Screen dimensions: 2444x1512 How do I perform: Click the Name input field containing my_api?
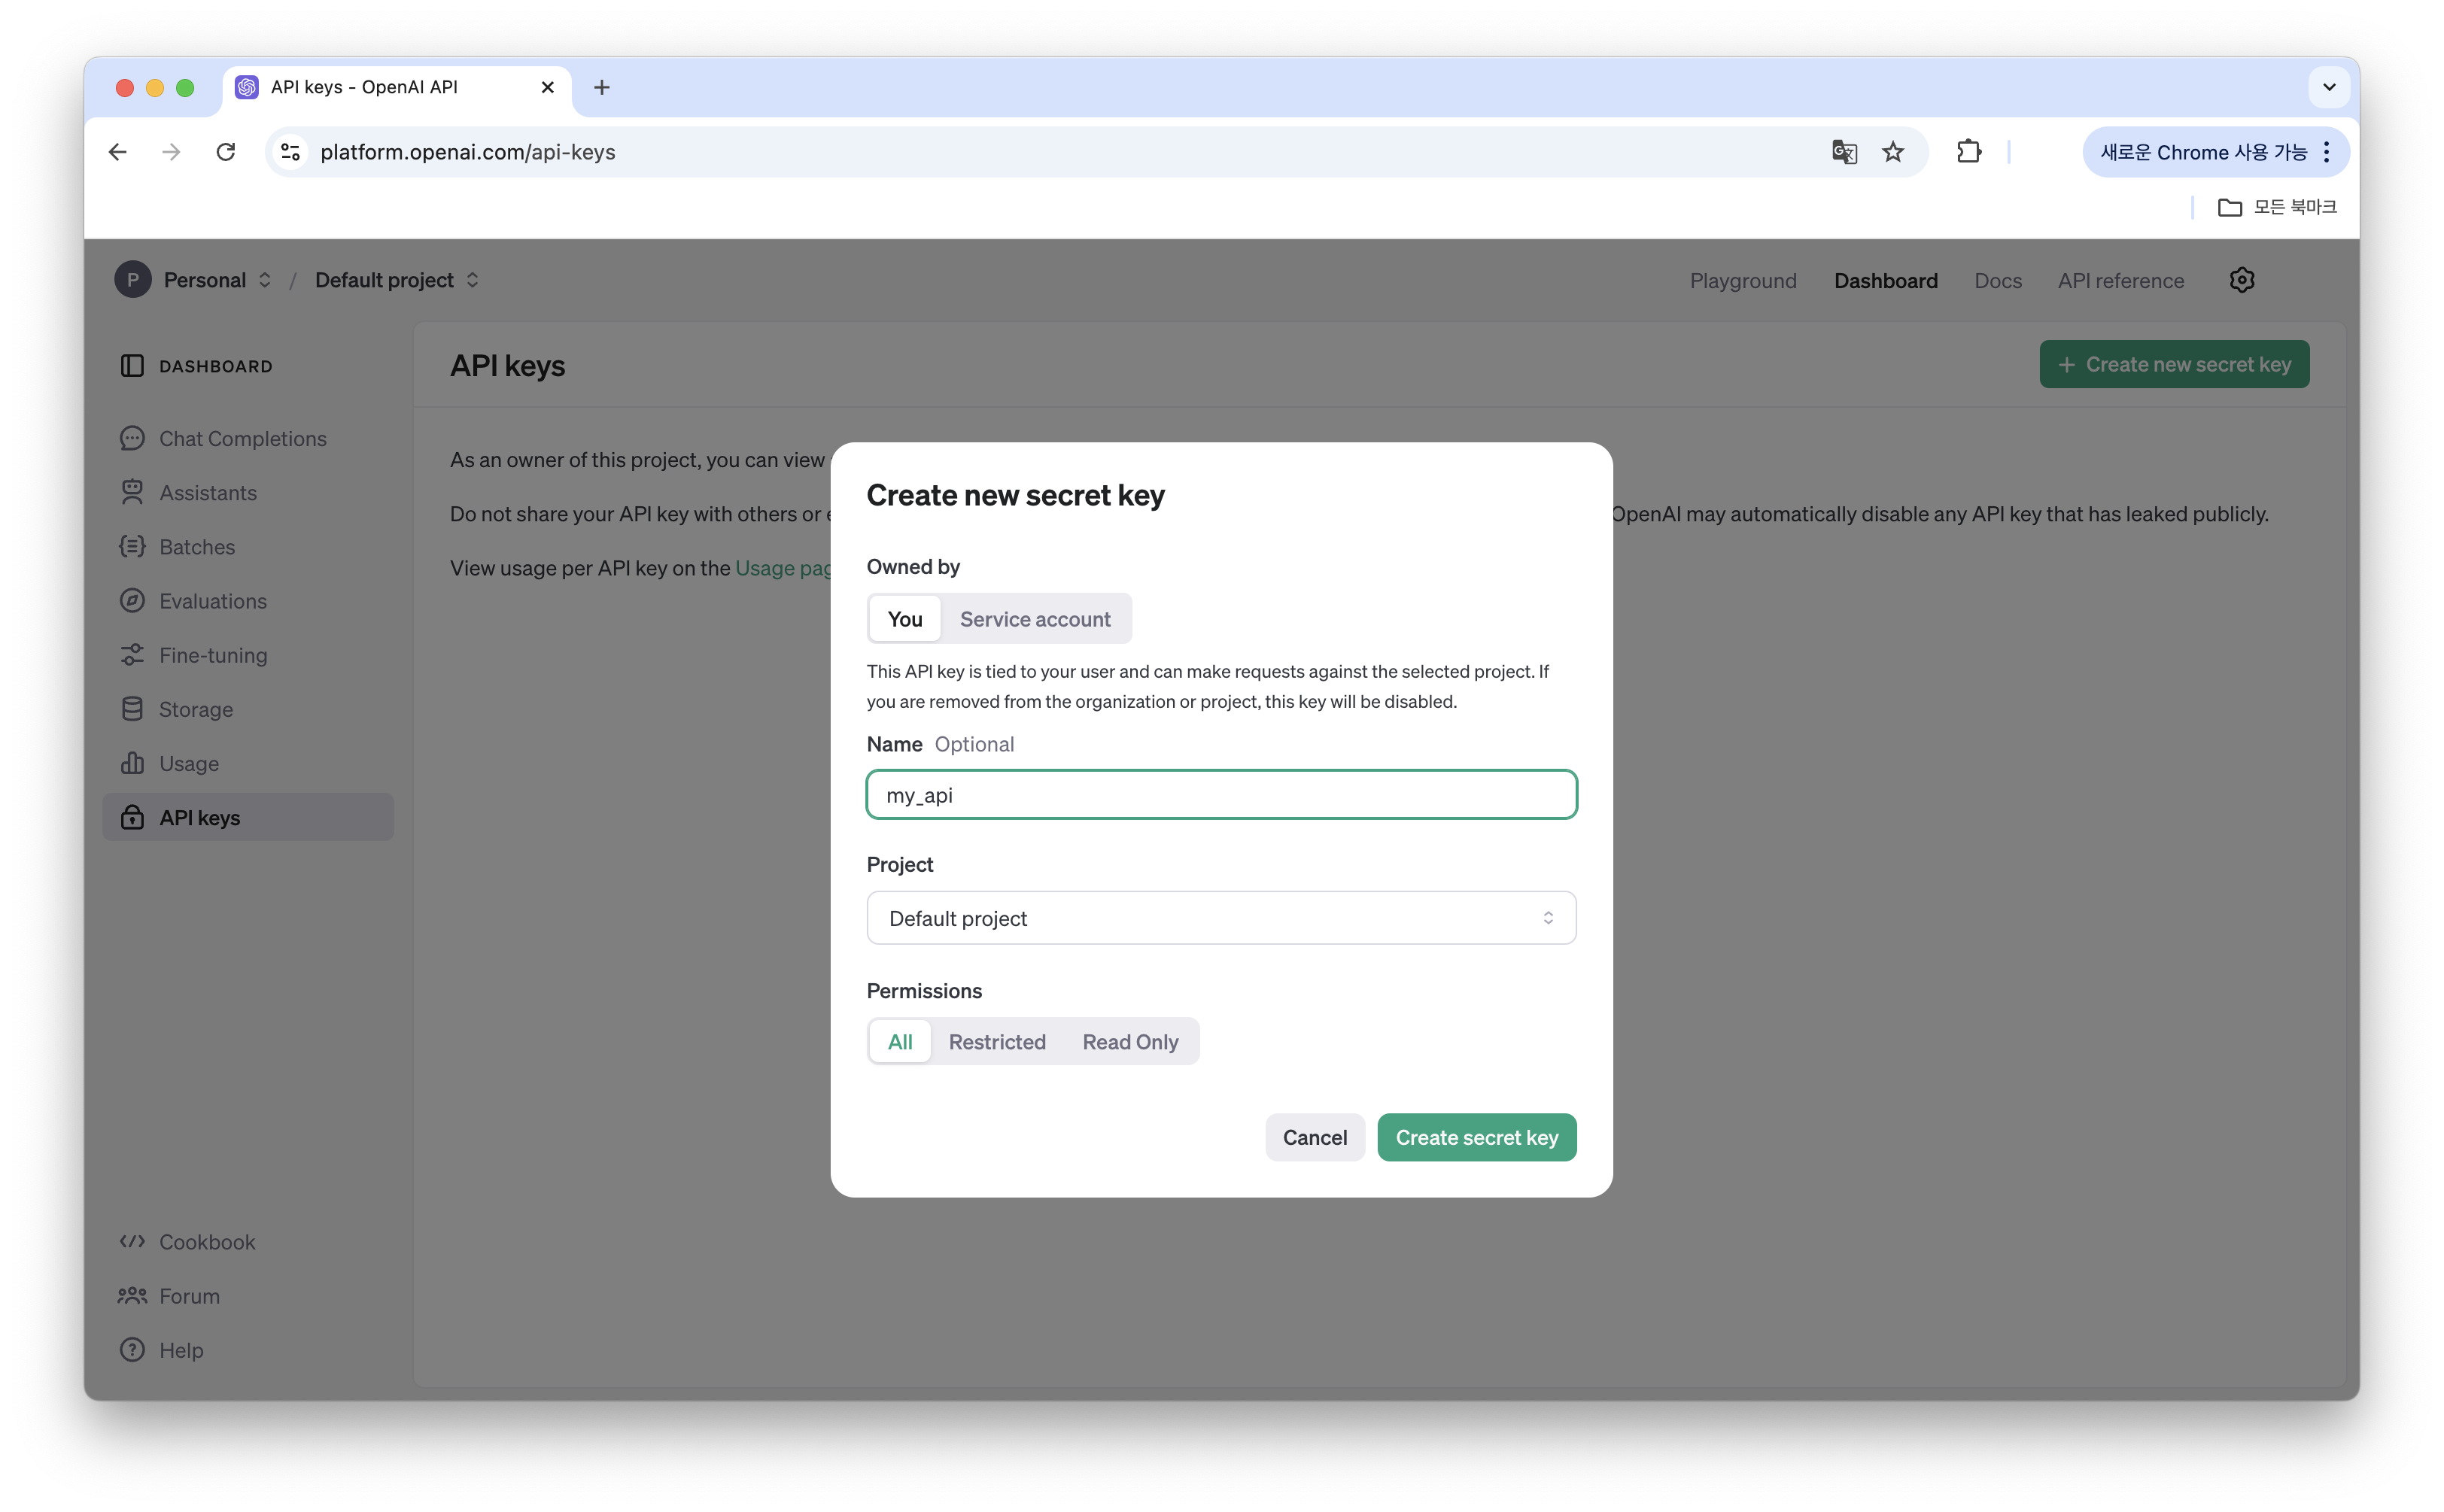[x=1220, y=795]
